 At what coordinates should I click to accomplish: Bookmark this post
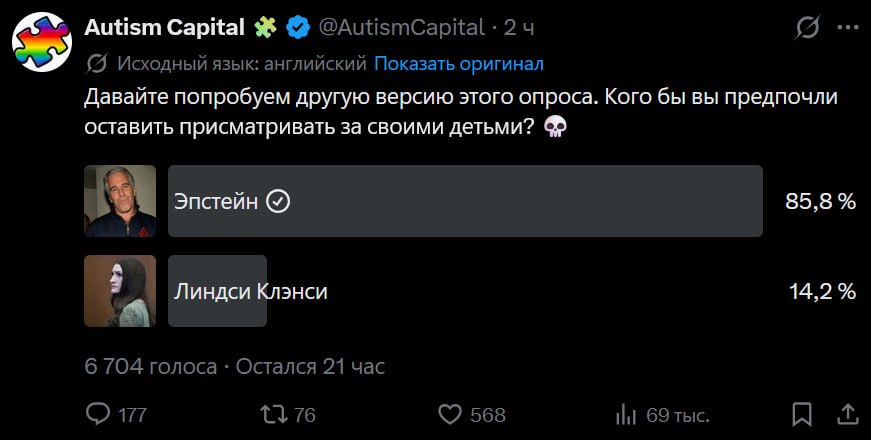(802, 414)
